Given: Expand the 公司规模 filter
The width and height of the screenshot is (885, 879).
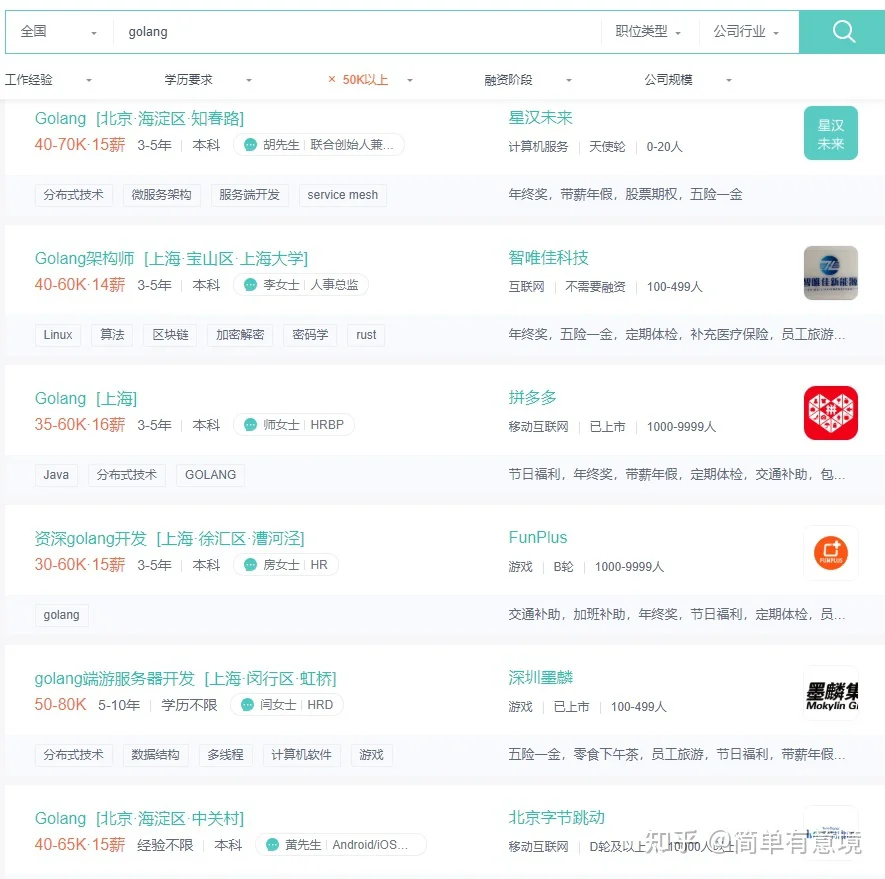Looking at the screenshot, I should pos(689,80).
